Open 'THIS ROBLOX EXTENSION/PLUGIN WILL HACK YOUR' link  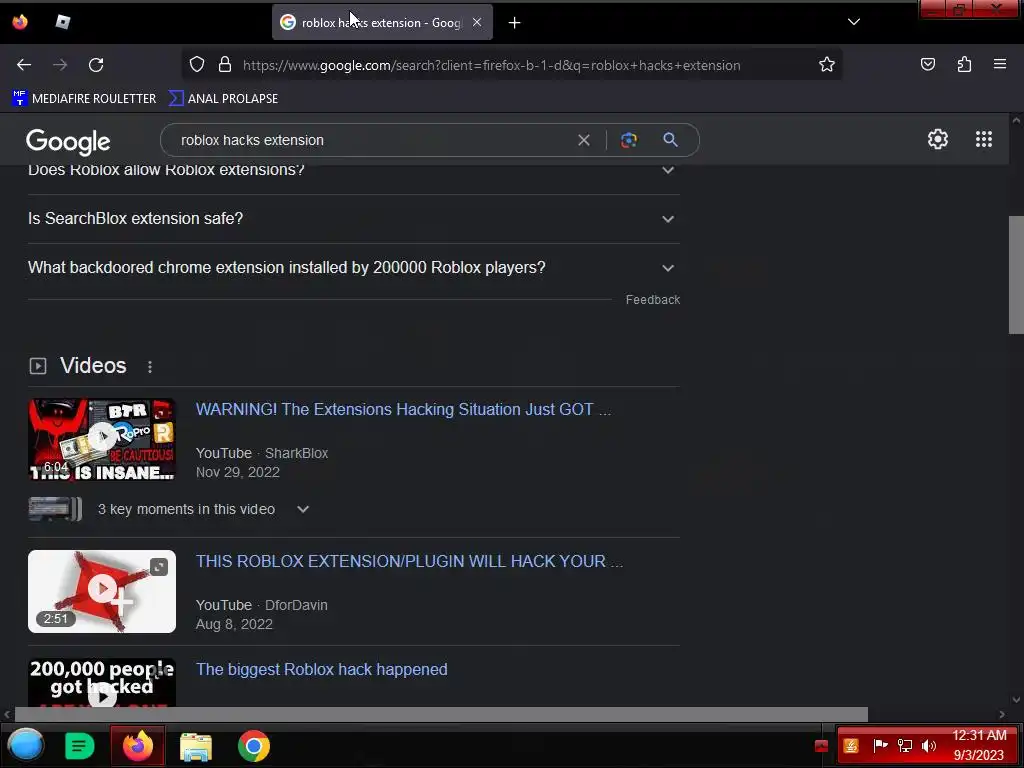point(409,562)
